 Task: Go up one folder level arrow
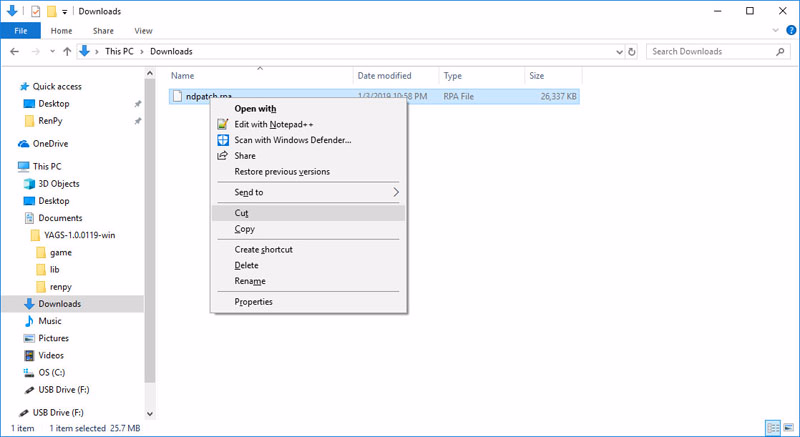tap(66, 51)
